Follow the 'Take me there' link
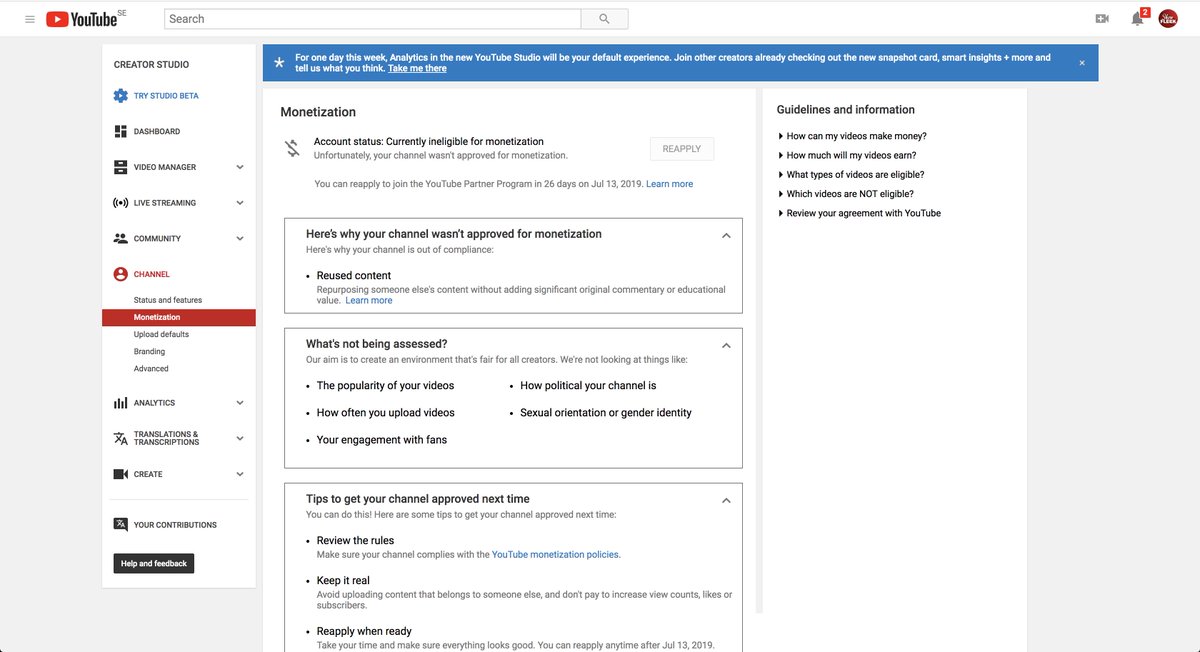This screenshot has width=1200, height=652. point(417,69)
